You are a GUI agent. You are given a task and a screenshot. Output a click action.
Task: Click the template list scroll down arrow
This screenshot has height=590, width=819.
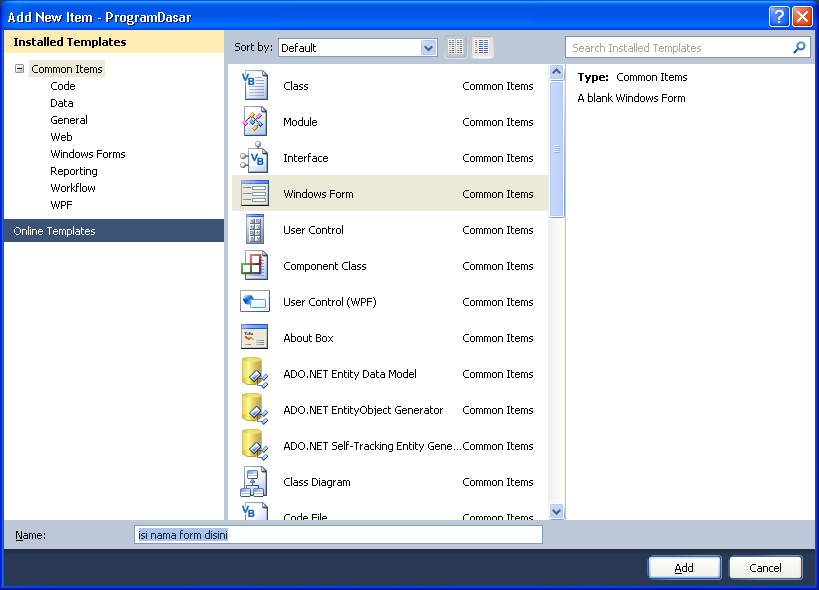pyautogui.click(x=557, y=511)
